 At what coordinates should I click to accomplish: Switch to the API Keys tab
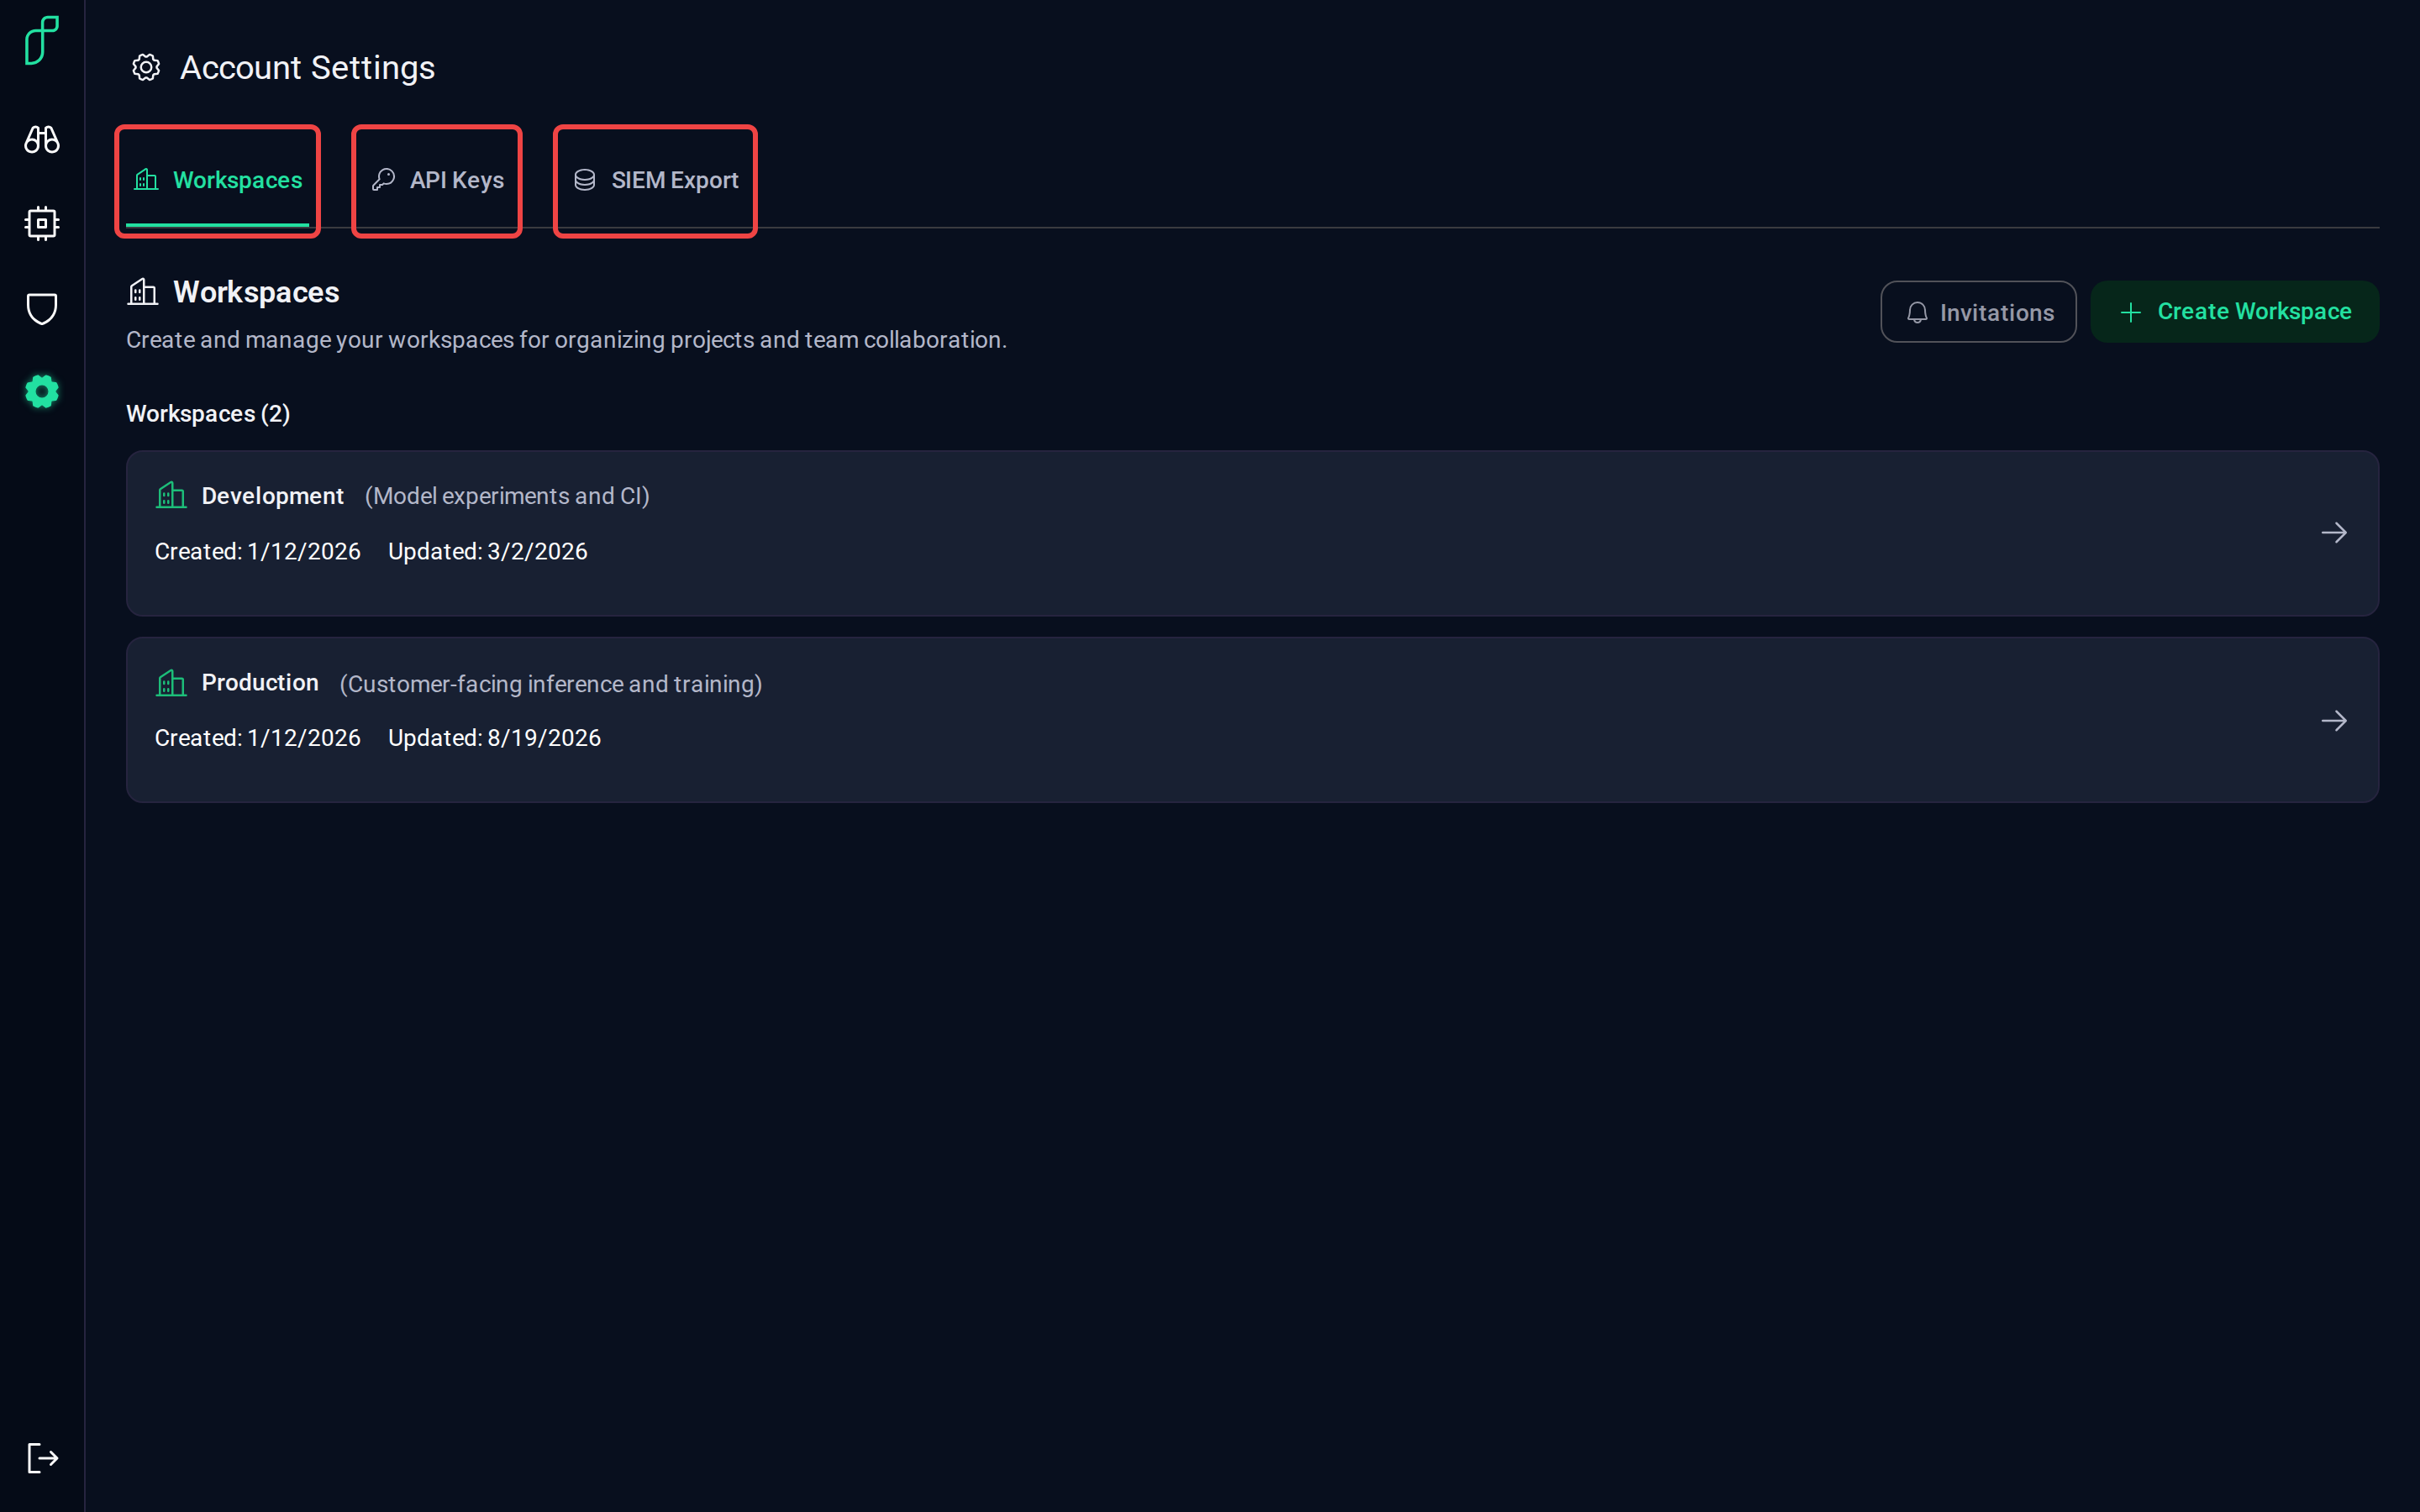click(437, 181)
